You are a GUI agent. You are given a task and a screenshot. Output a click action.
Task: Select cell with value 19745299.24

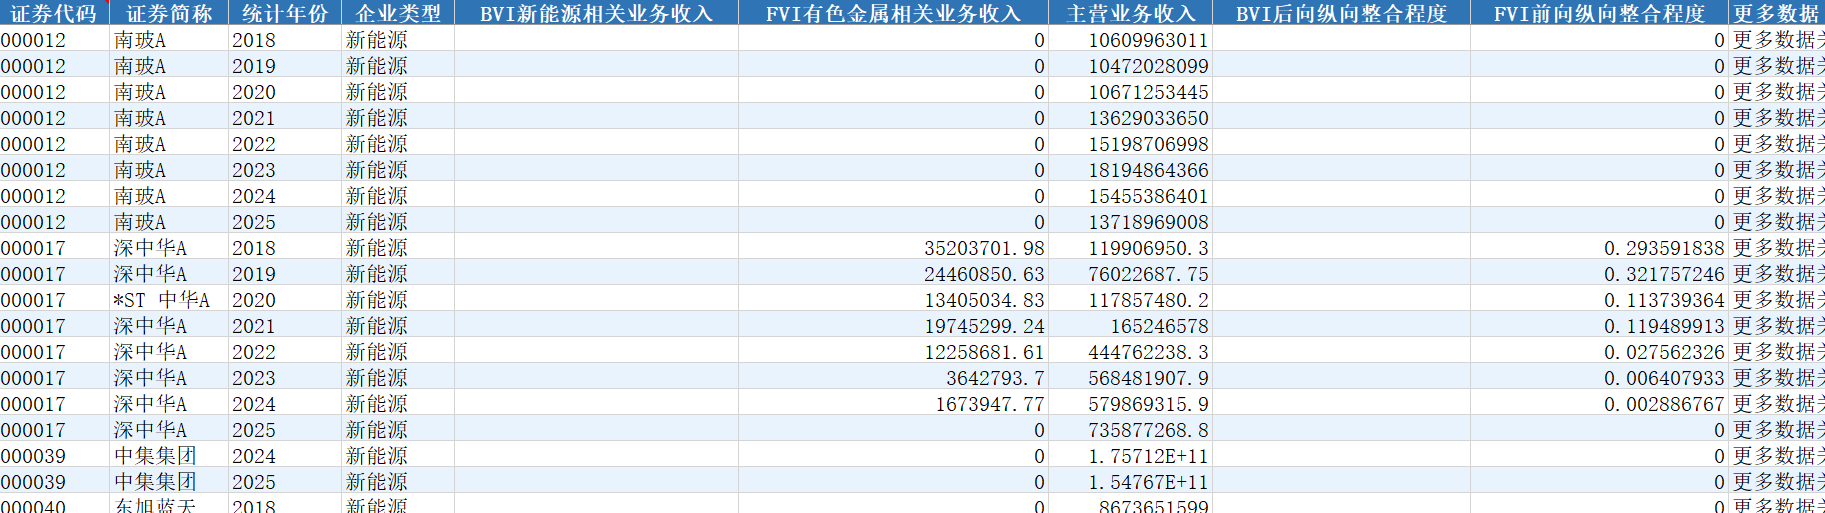893,326
